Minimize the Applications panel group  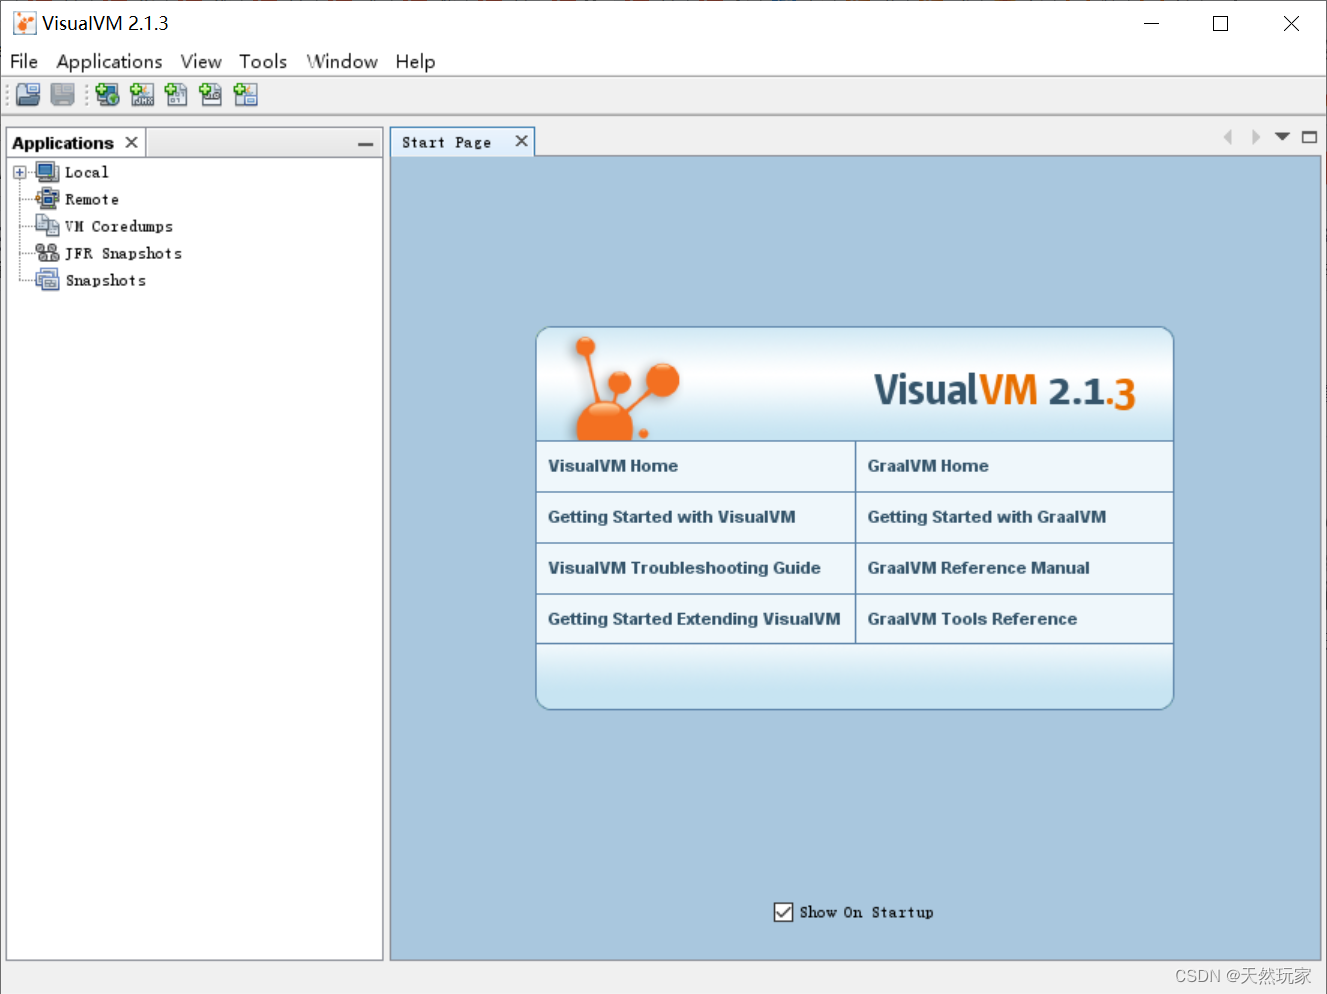click(x=365, y=144)
